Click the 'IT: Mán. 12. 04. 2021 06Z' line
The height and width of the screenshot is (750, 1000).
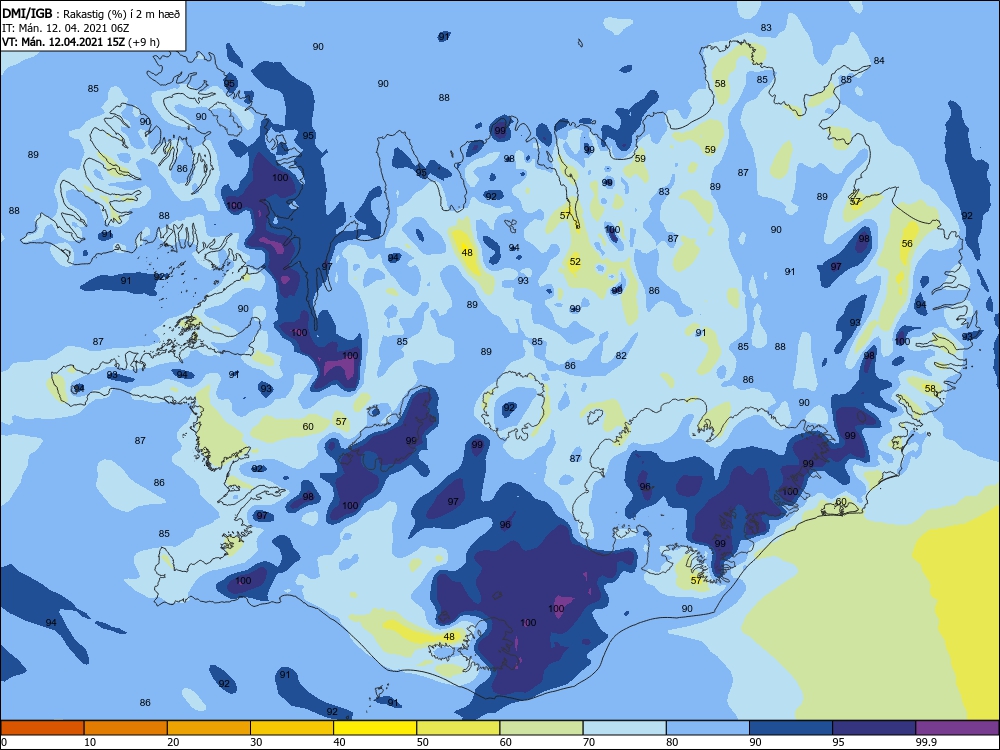coord(66,28)
